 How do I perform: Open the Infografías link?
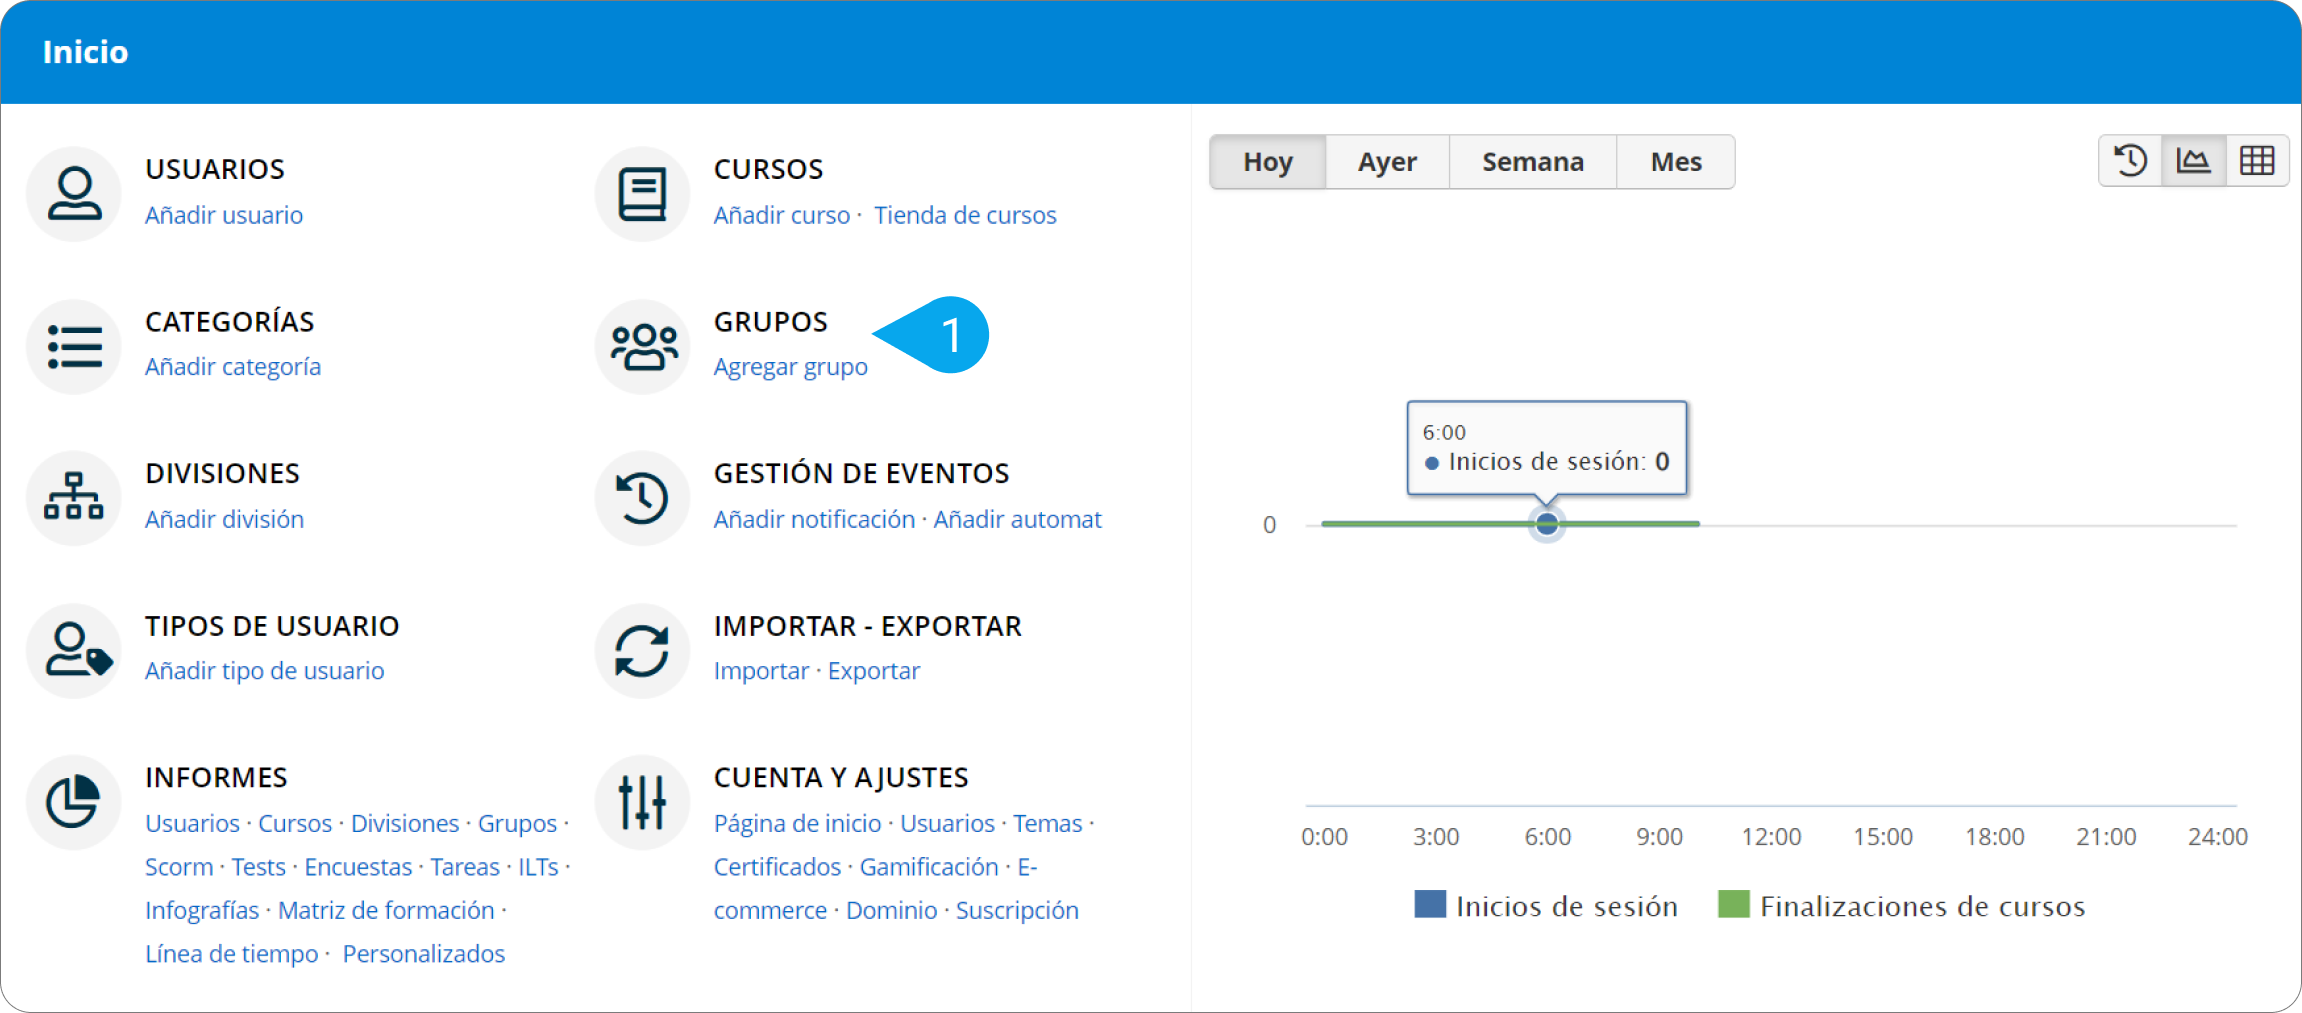pos(202,910)
